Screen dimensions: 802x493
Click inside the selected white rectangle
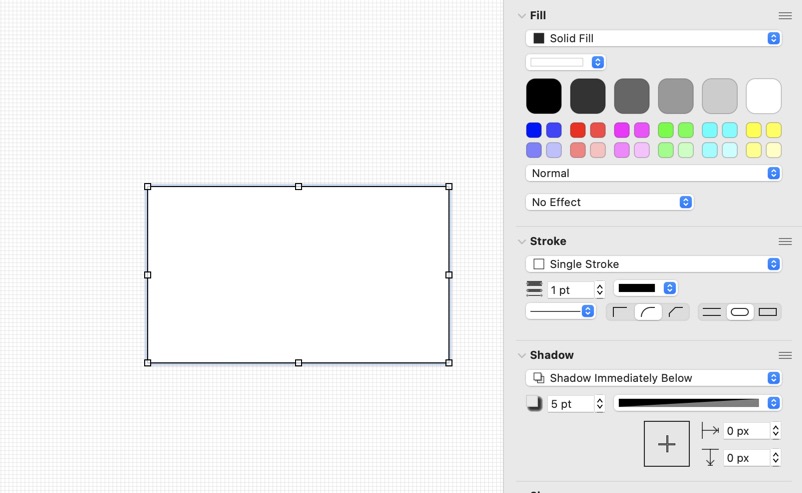point(299,275)
